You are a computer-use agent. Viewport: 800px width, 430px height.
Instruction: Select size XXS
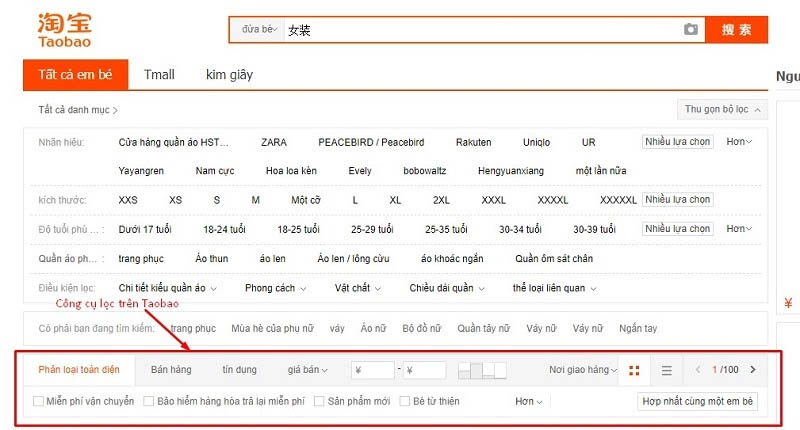[128, 200]
